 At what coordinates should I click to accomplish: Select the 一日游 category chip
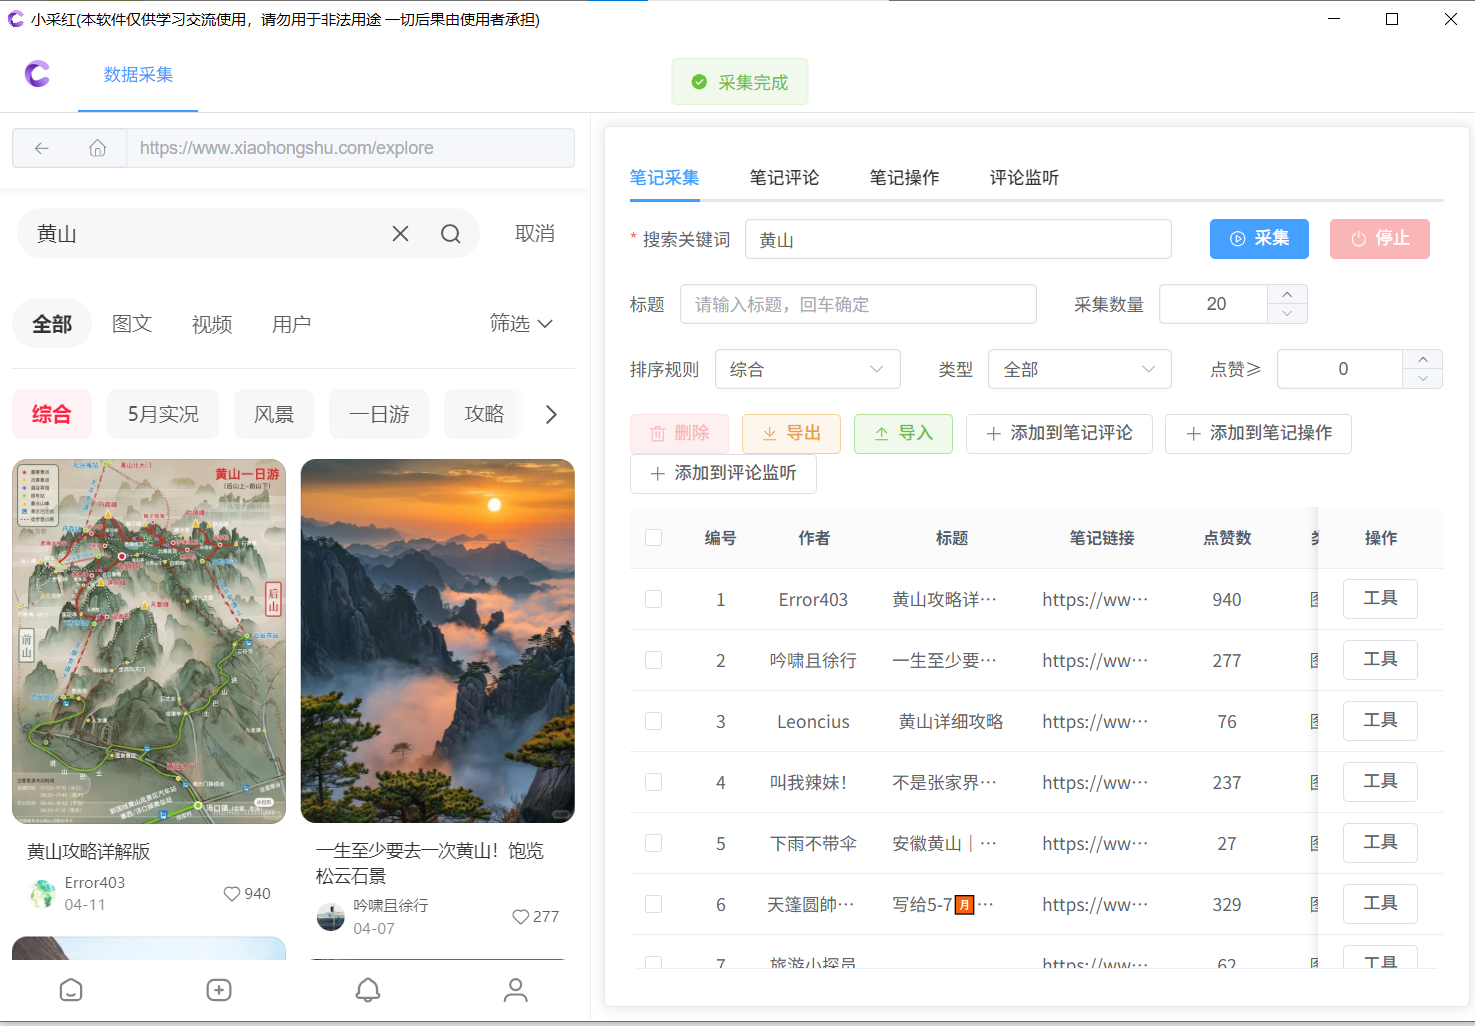(x=379, y=414)
